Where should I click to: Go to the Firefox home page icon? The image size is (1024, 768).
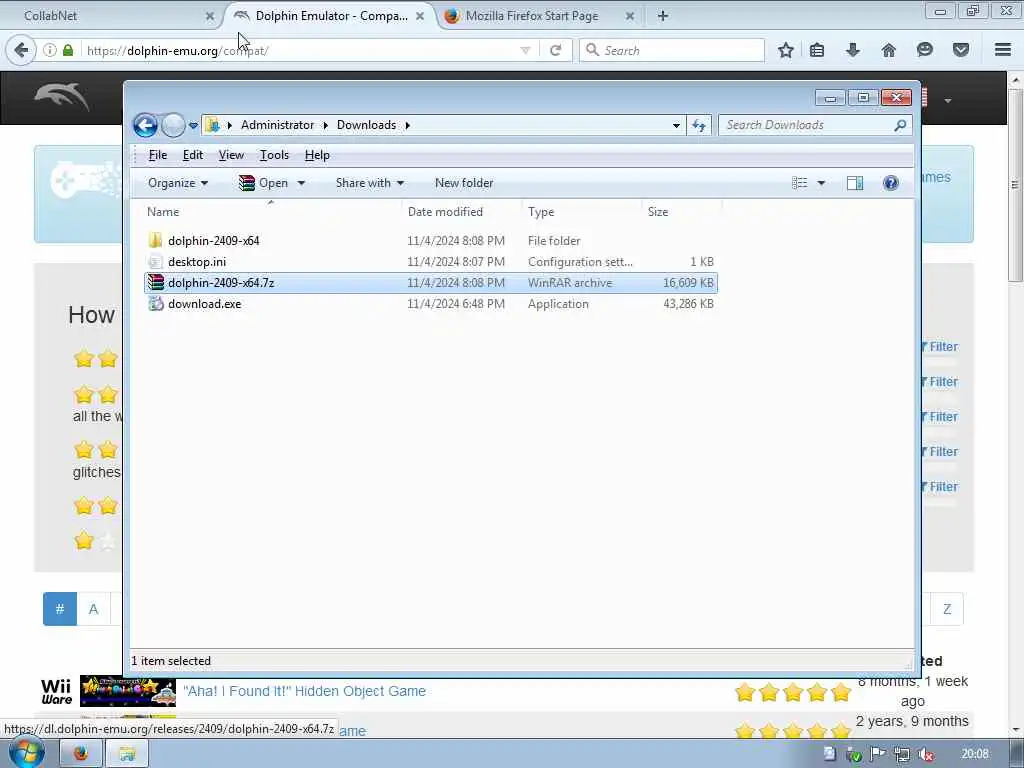[x=889, y=50]
